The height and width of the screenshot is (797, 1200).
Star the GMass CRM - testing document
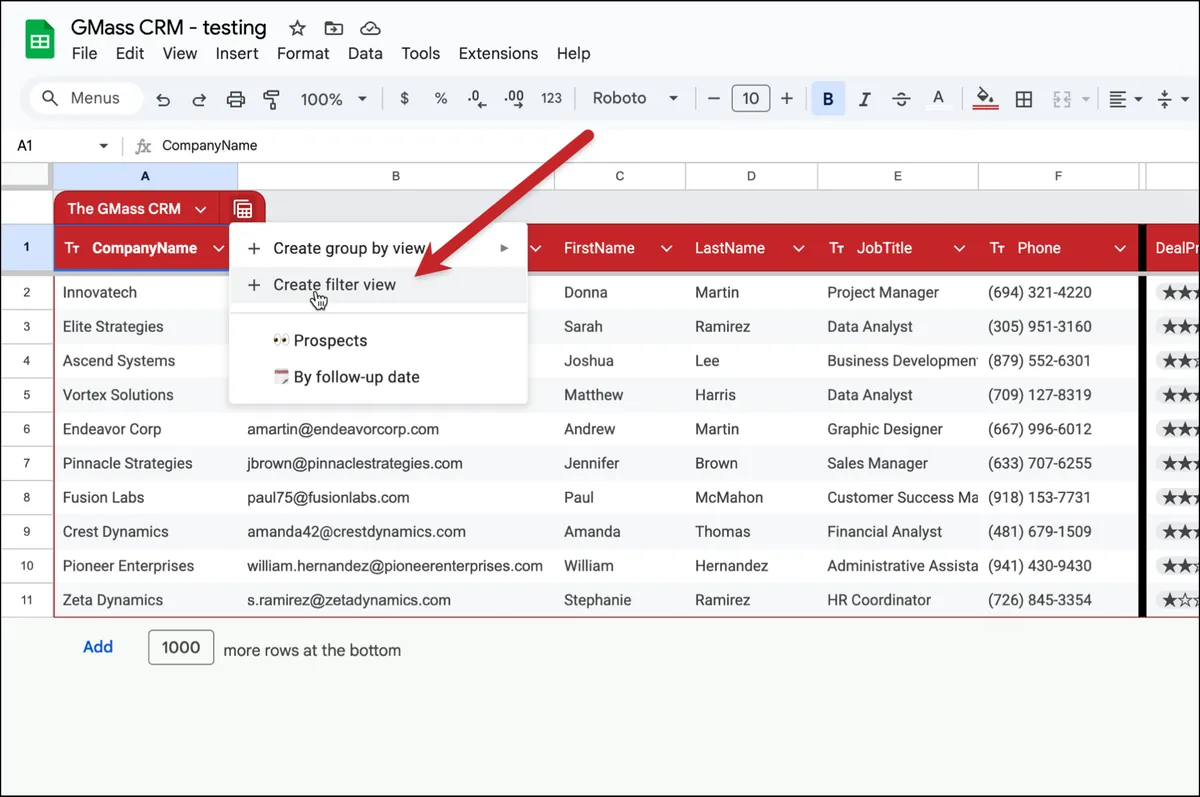(297, 28)
